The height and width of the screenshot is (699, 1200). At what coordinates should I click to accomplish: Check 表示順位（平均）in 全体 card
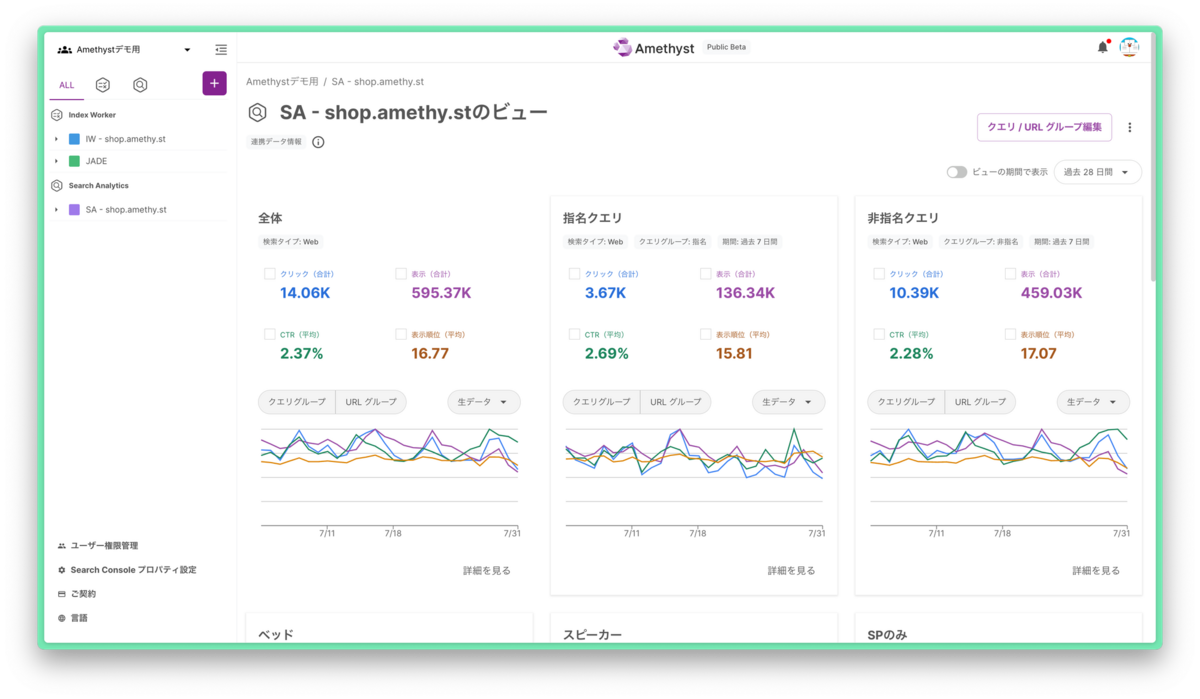(401, 334)
